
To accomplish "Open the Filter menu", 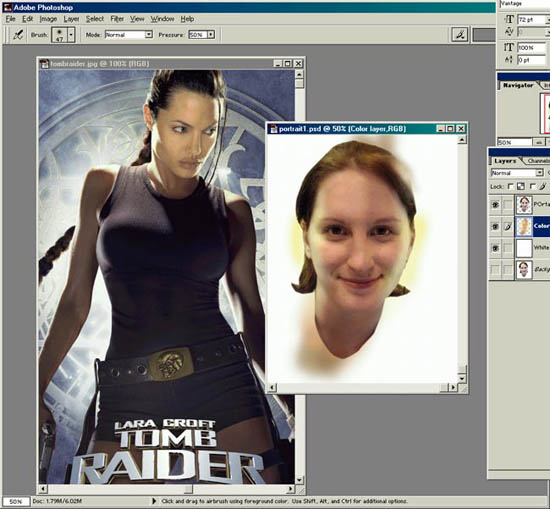I will pos(117,19).
